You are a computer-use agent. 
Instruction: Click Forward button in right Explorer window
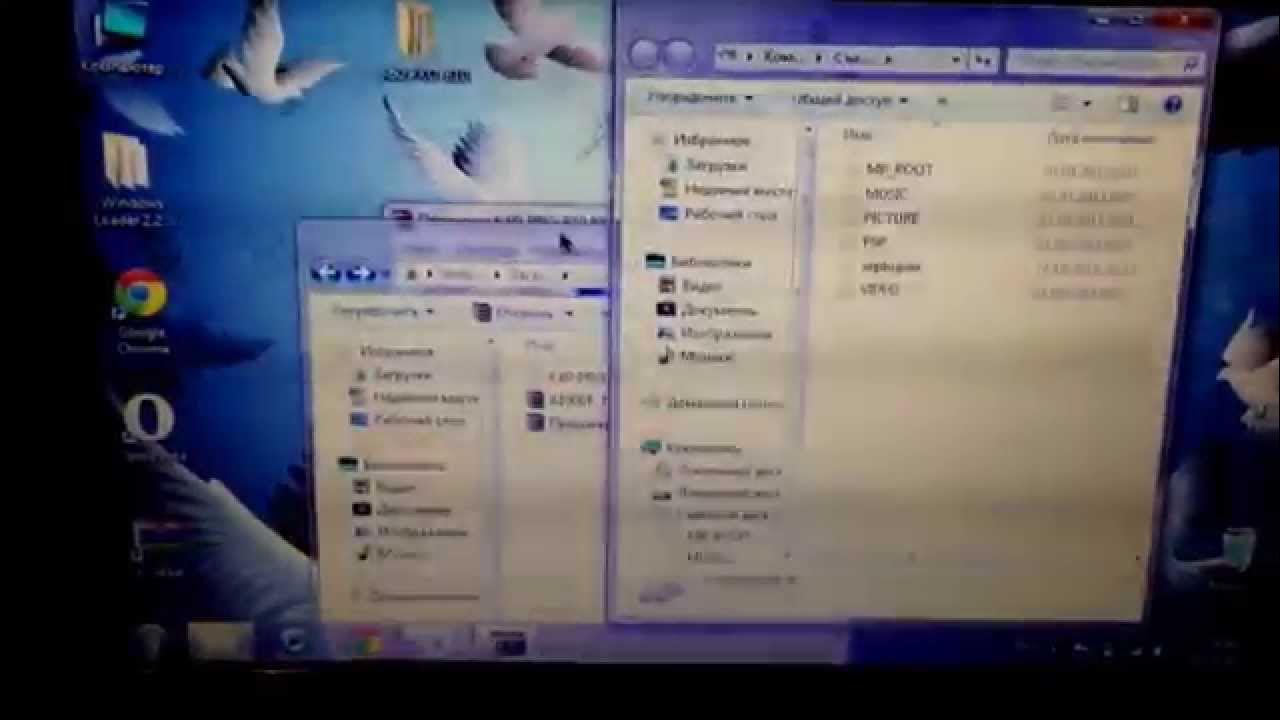tap(680, 56)
